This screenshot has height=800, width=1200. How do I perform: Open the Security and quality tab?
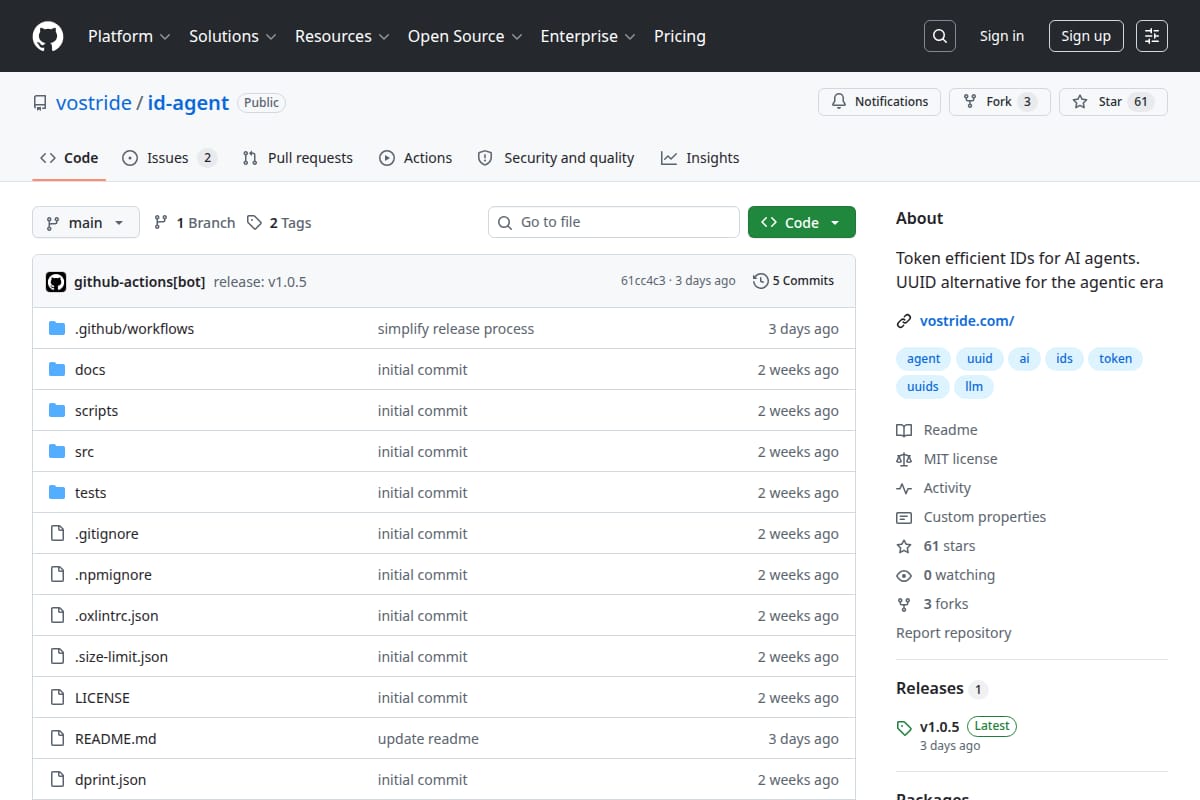point(556,158)
